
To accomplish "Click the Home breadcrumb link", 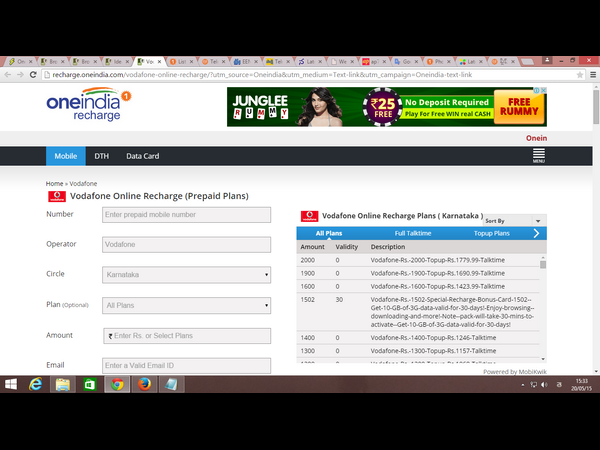I will click(x=54, y=184).
